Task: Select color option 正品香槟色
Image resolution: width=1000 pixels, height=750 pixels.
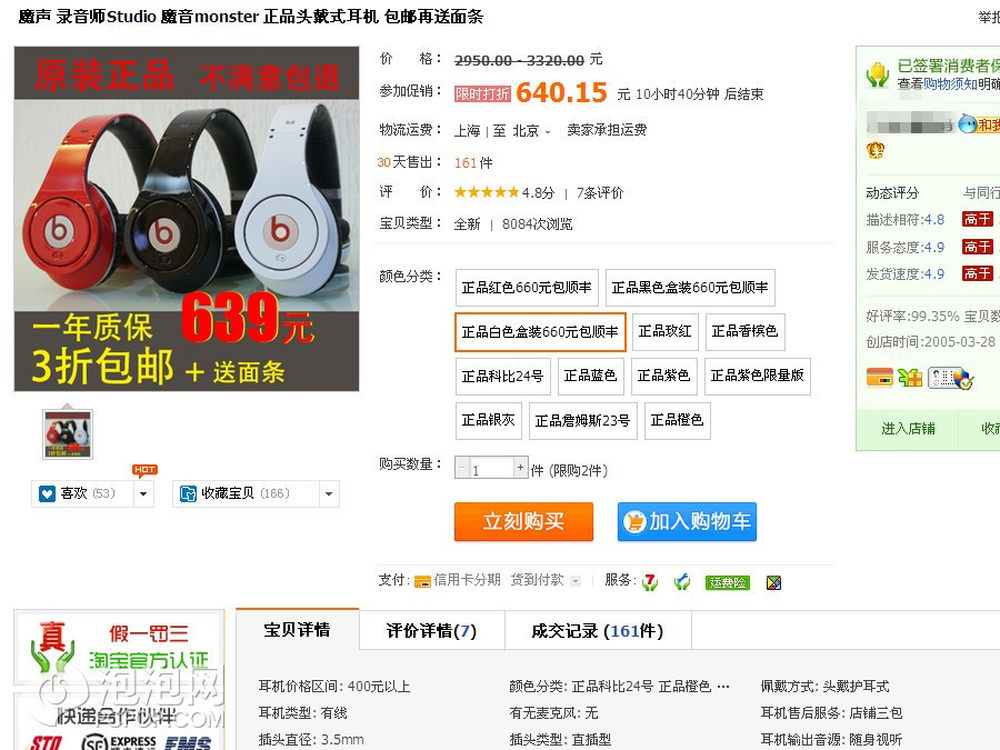Action: point(745,332)
